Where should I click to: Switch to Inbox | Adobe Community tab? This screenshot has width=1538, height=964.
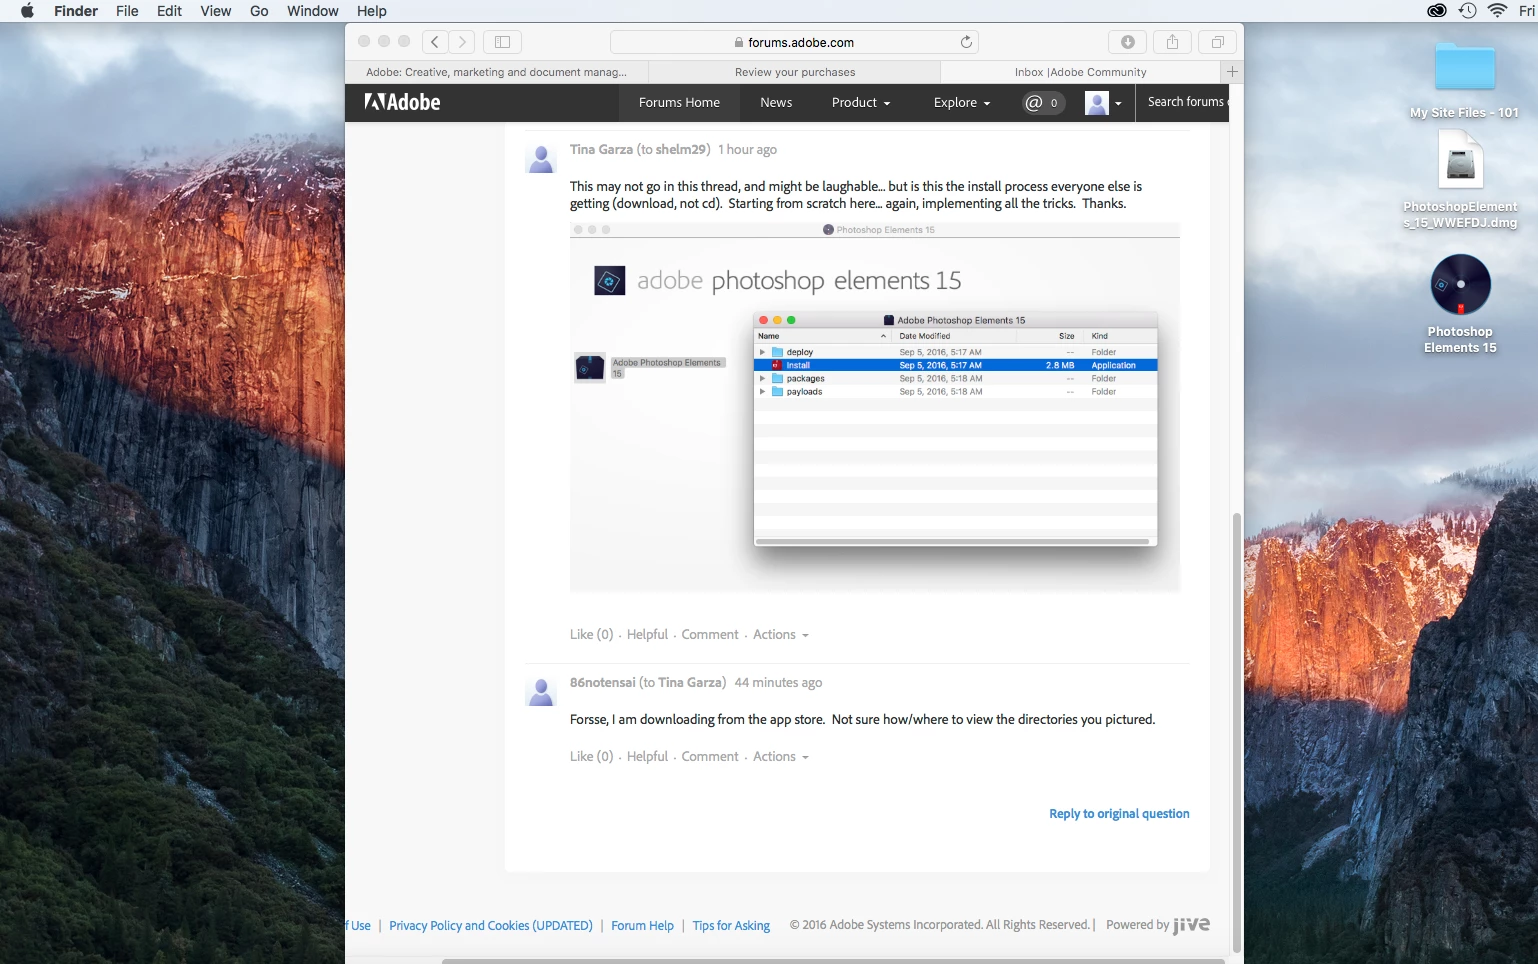click(x=1081, y=72)
